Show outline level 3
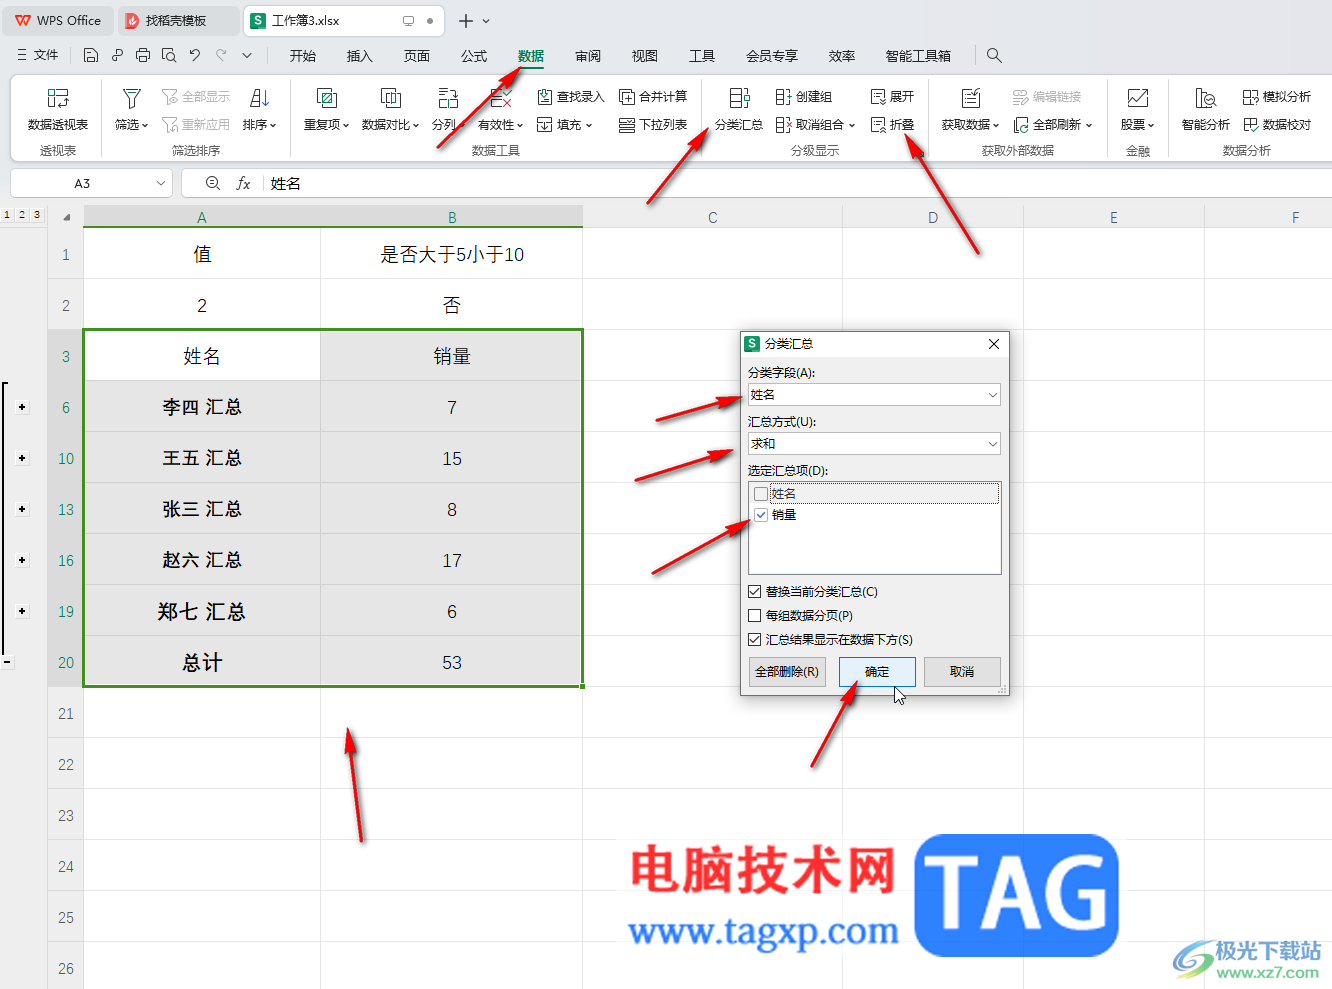This screenshot has height=989, width=1332. click(x=37, y=215)
